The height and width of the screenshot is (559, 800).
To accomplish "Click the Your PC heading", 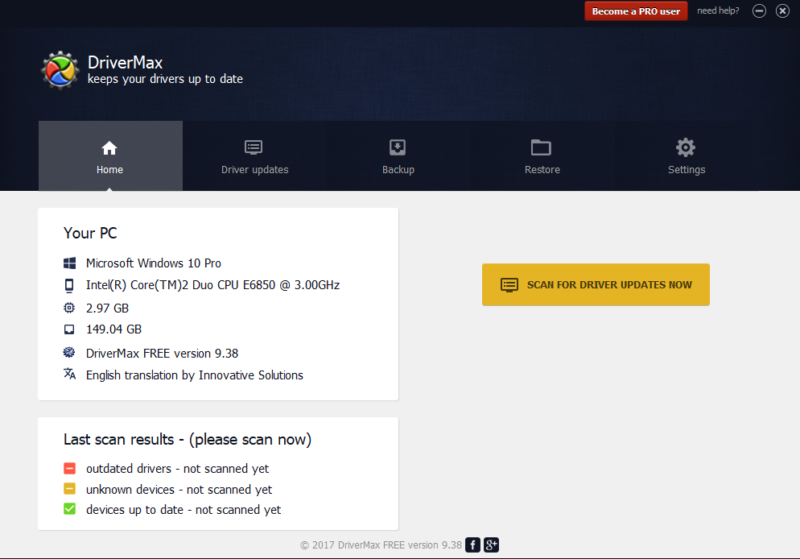I will tap(90, 233).
